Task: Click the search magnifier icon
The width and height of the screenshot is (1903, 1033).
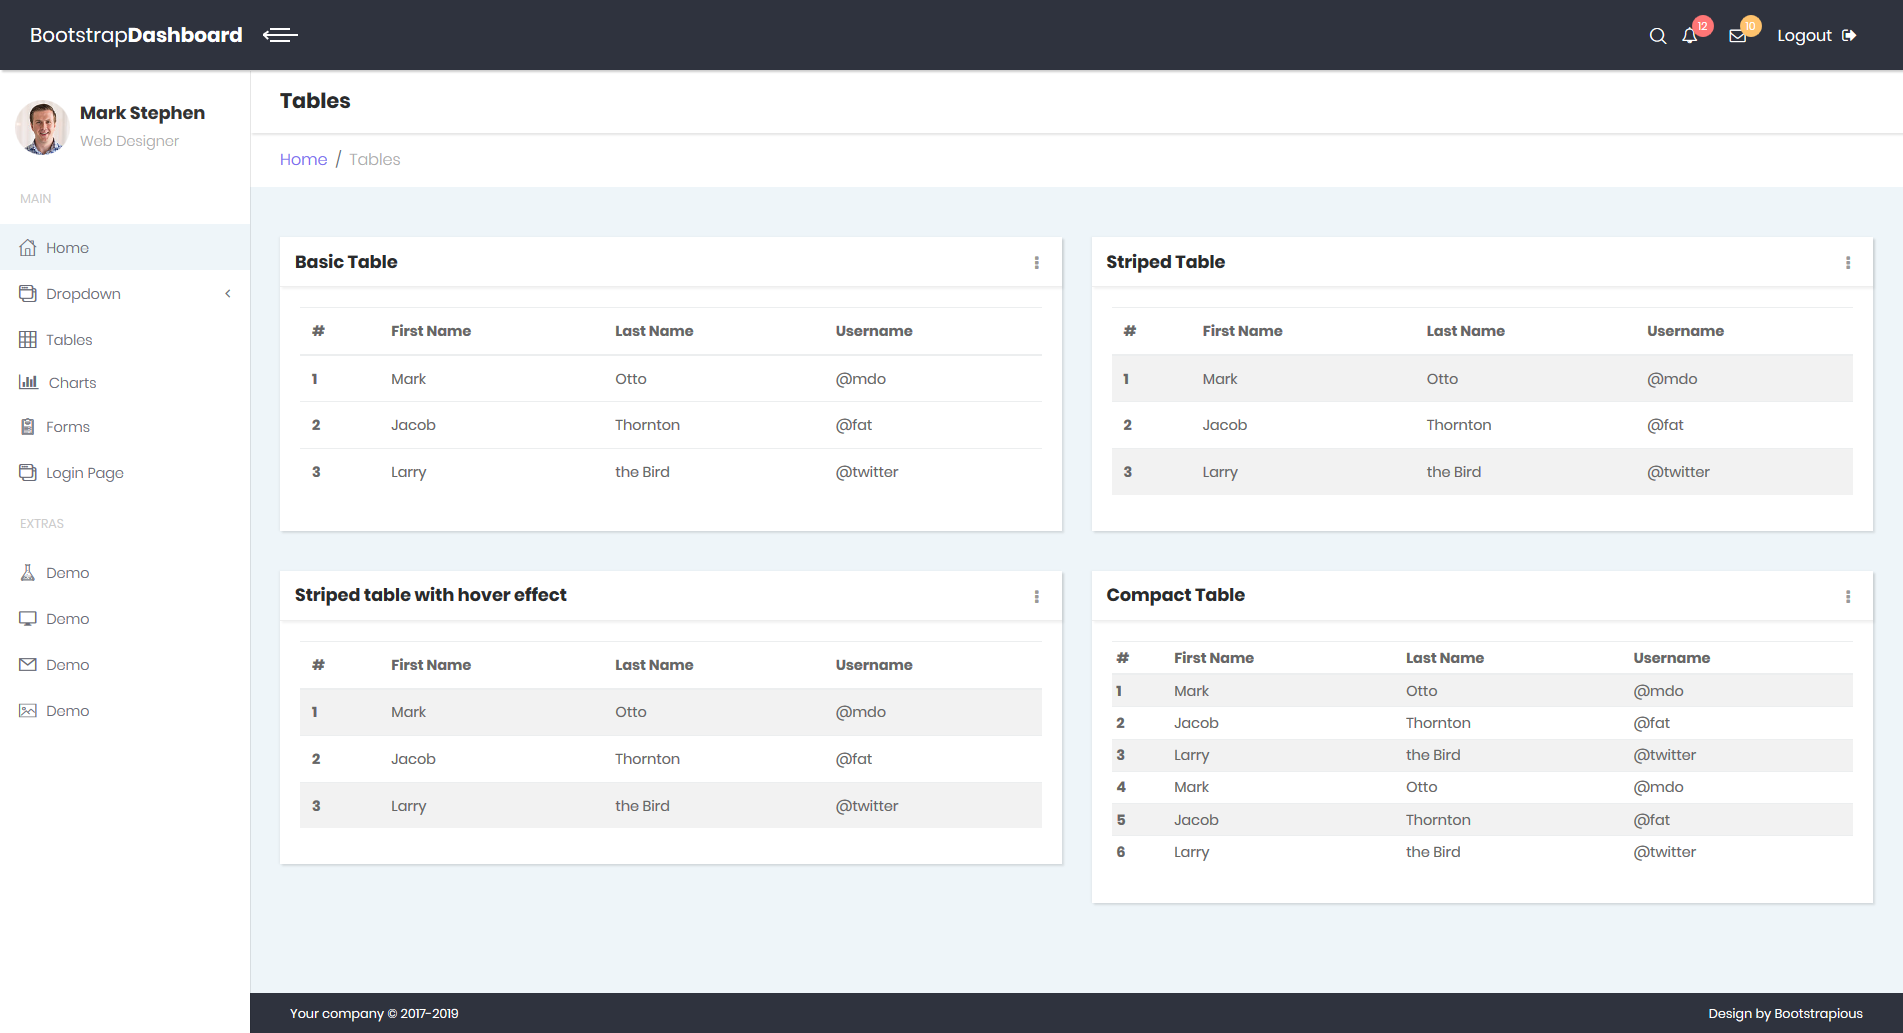Action: point(1657,36)
